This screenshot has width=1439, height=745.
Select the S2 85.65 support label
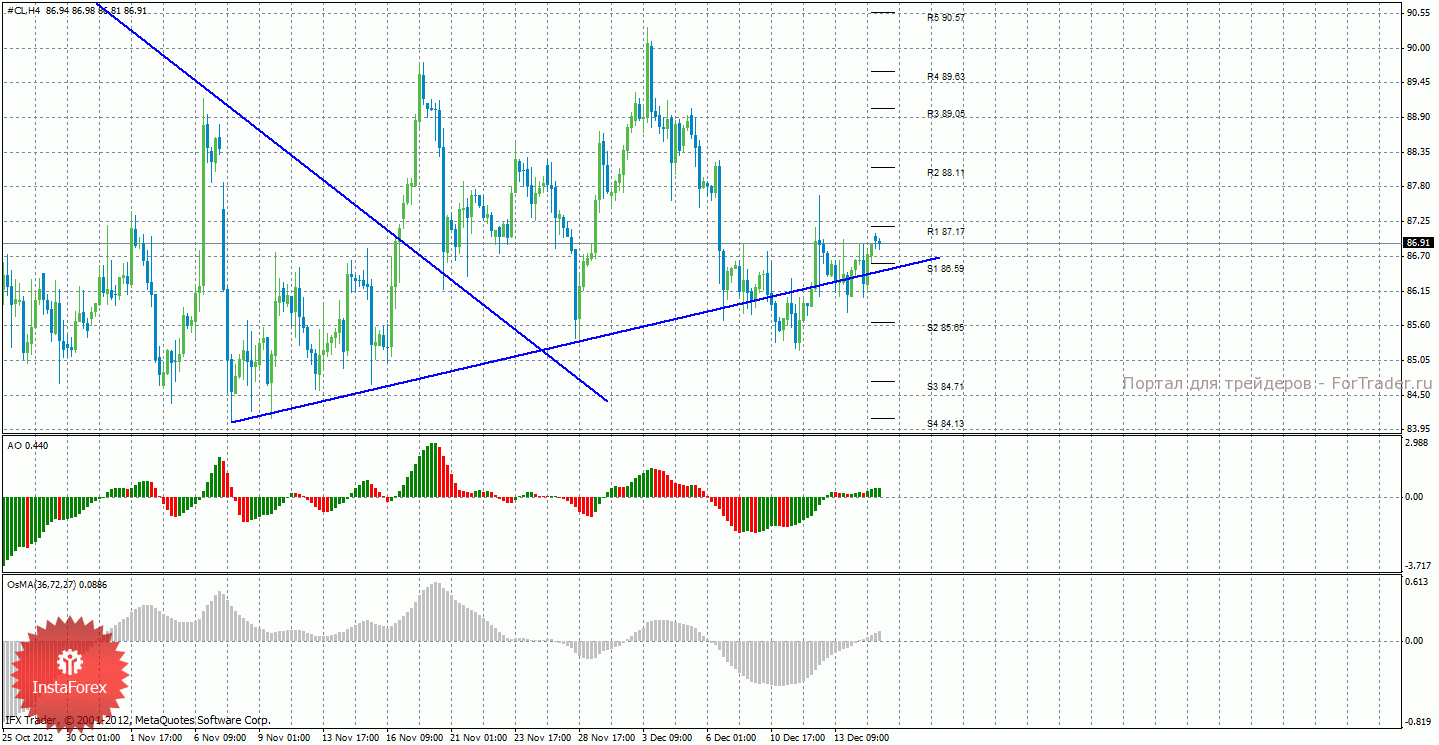[x=945, y=328]
